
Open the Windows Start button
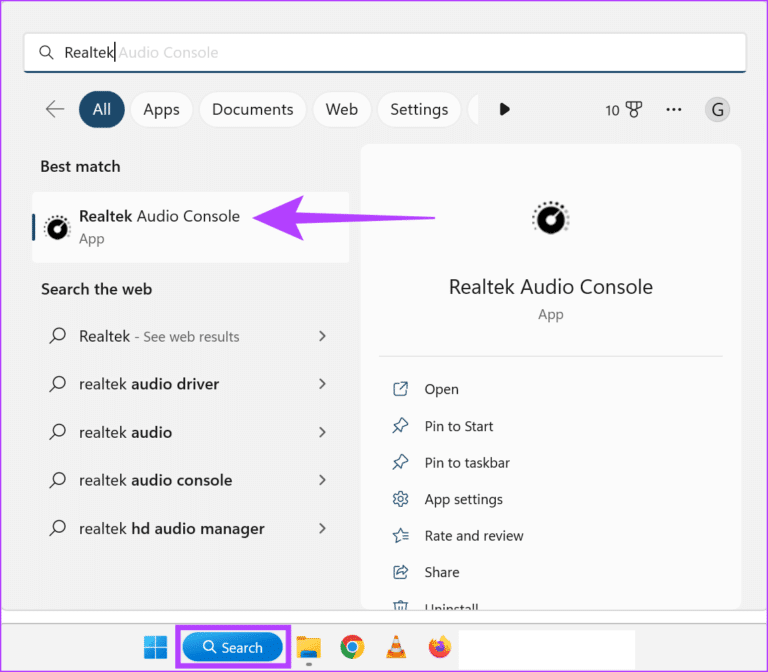coord(156,648)
